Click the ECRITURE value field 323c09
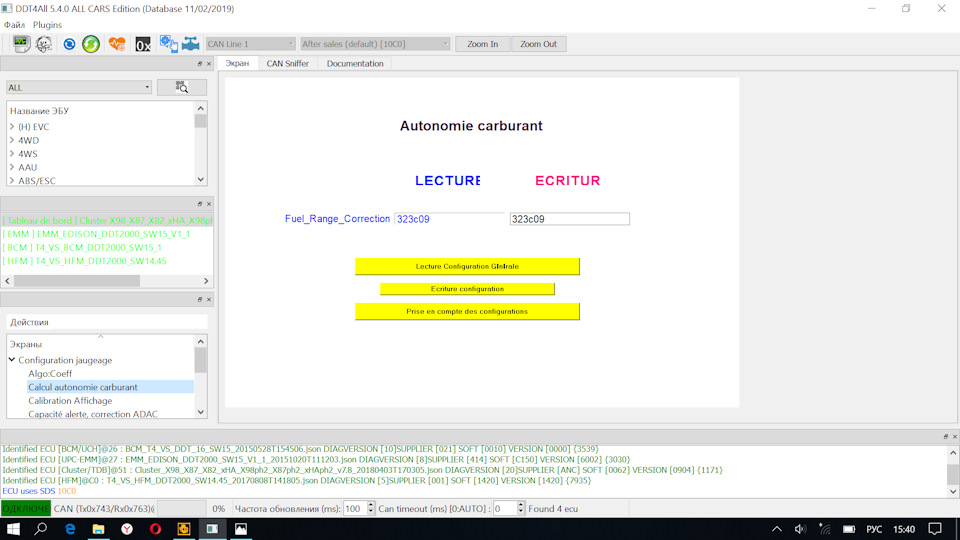This screenshot has width=960, height=540. 569,219
